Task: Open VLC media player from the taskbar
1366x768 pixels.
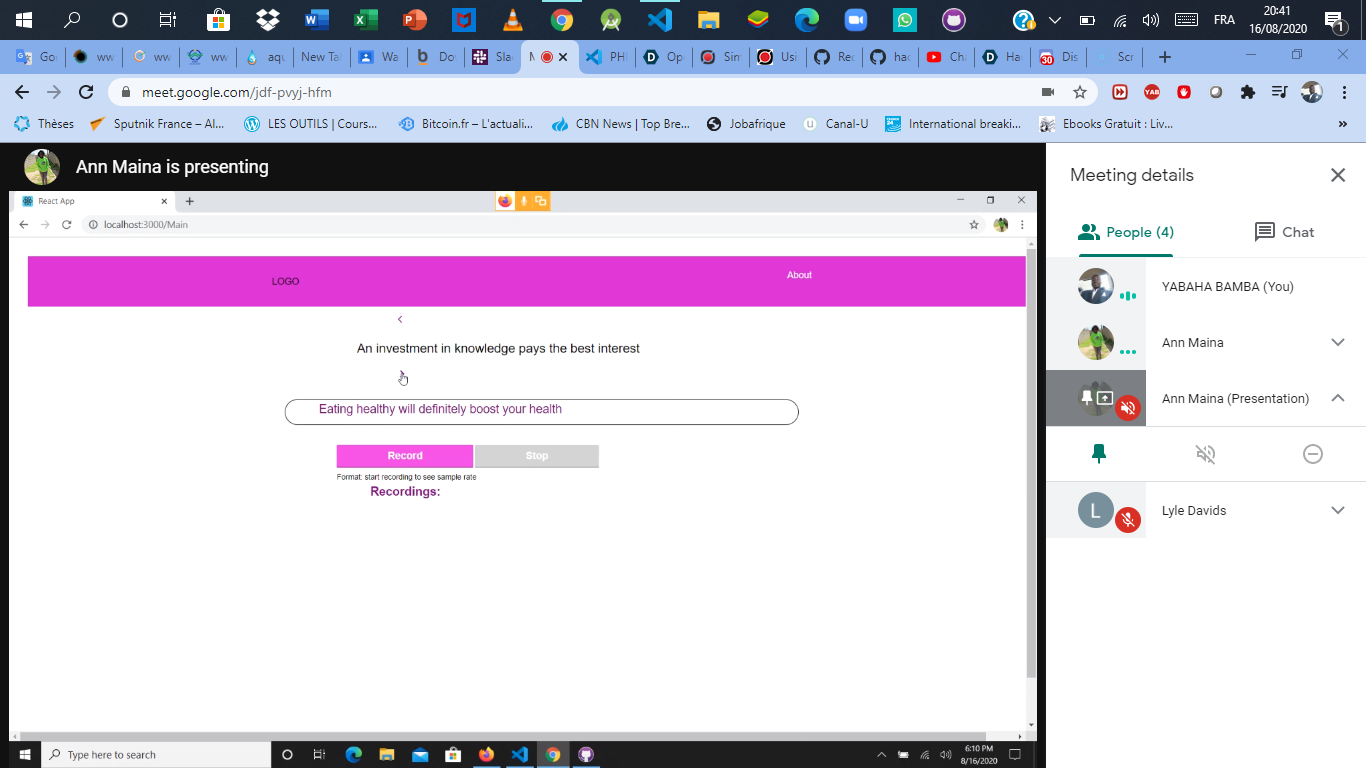Action: point(512,19)
